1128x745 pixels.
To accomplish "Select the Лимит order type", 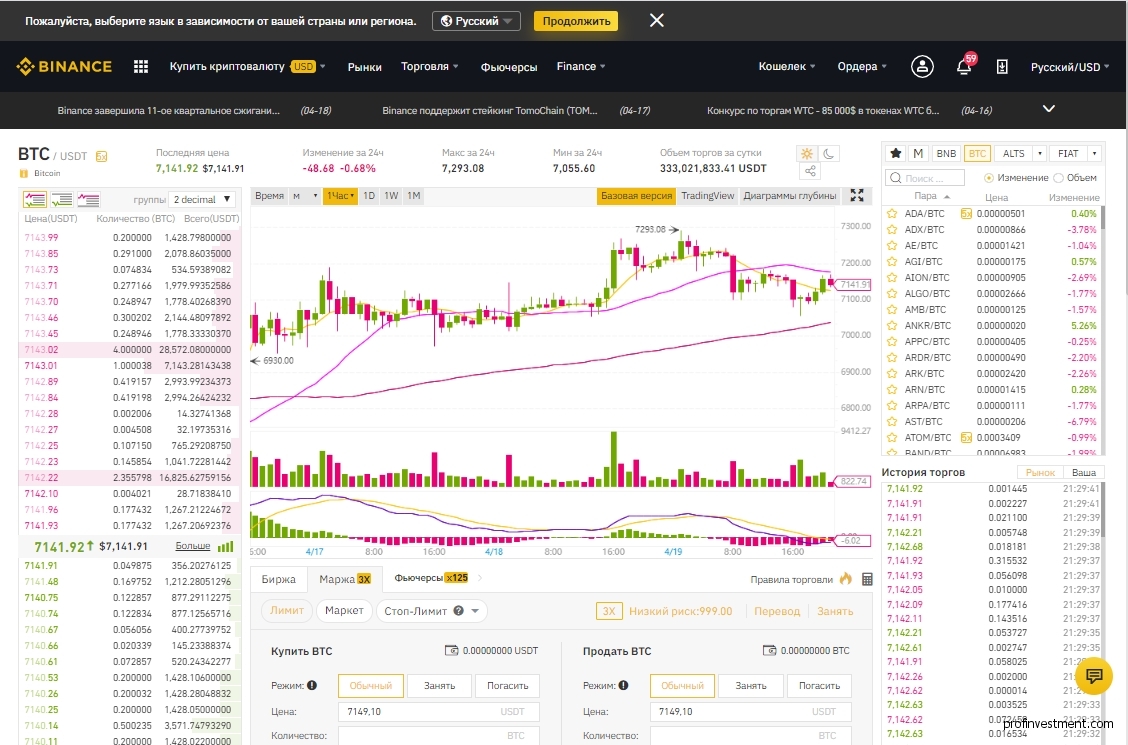I will pos(286,611).
